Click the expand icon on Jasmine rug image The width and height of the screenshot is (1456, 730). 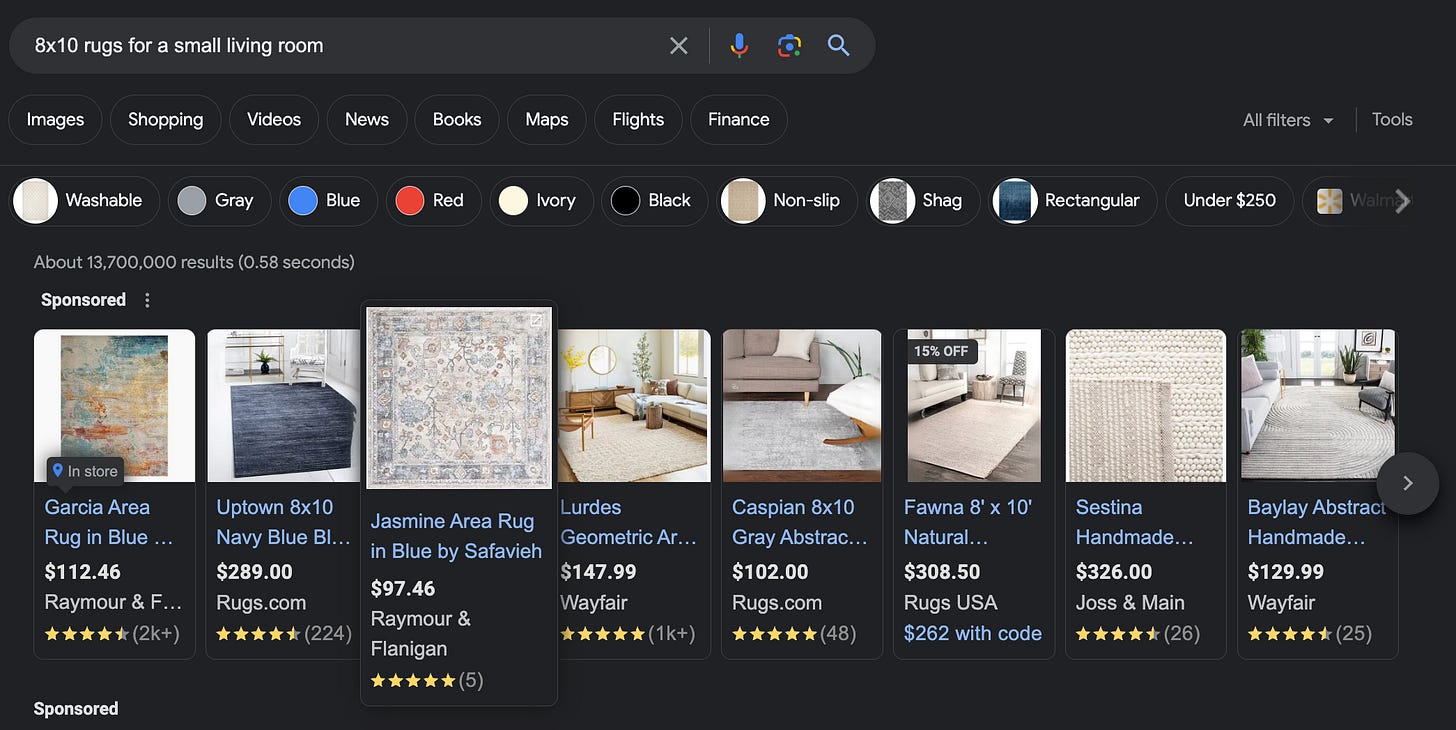536,321
